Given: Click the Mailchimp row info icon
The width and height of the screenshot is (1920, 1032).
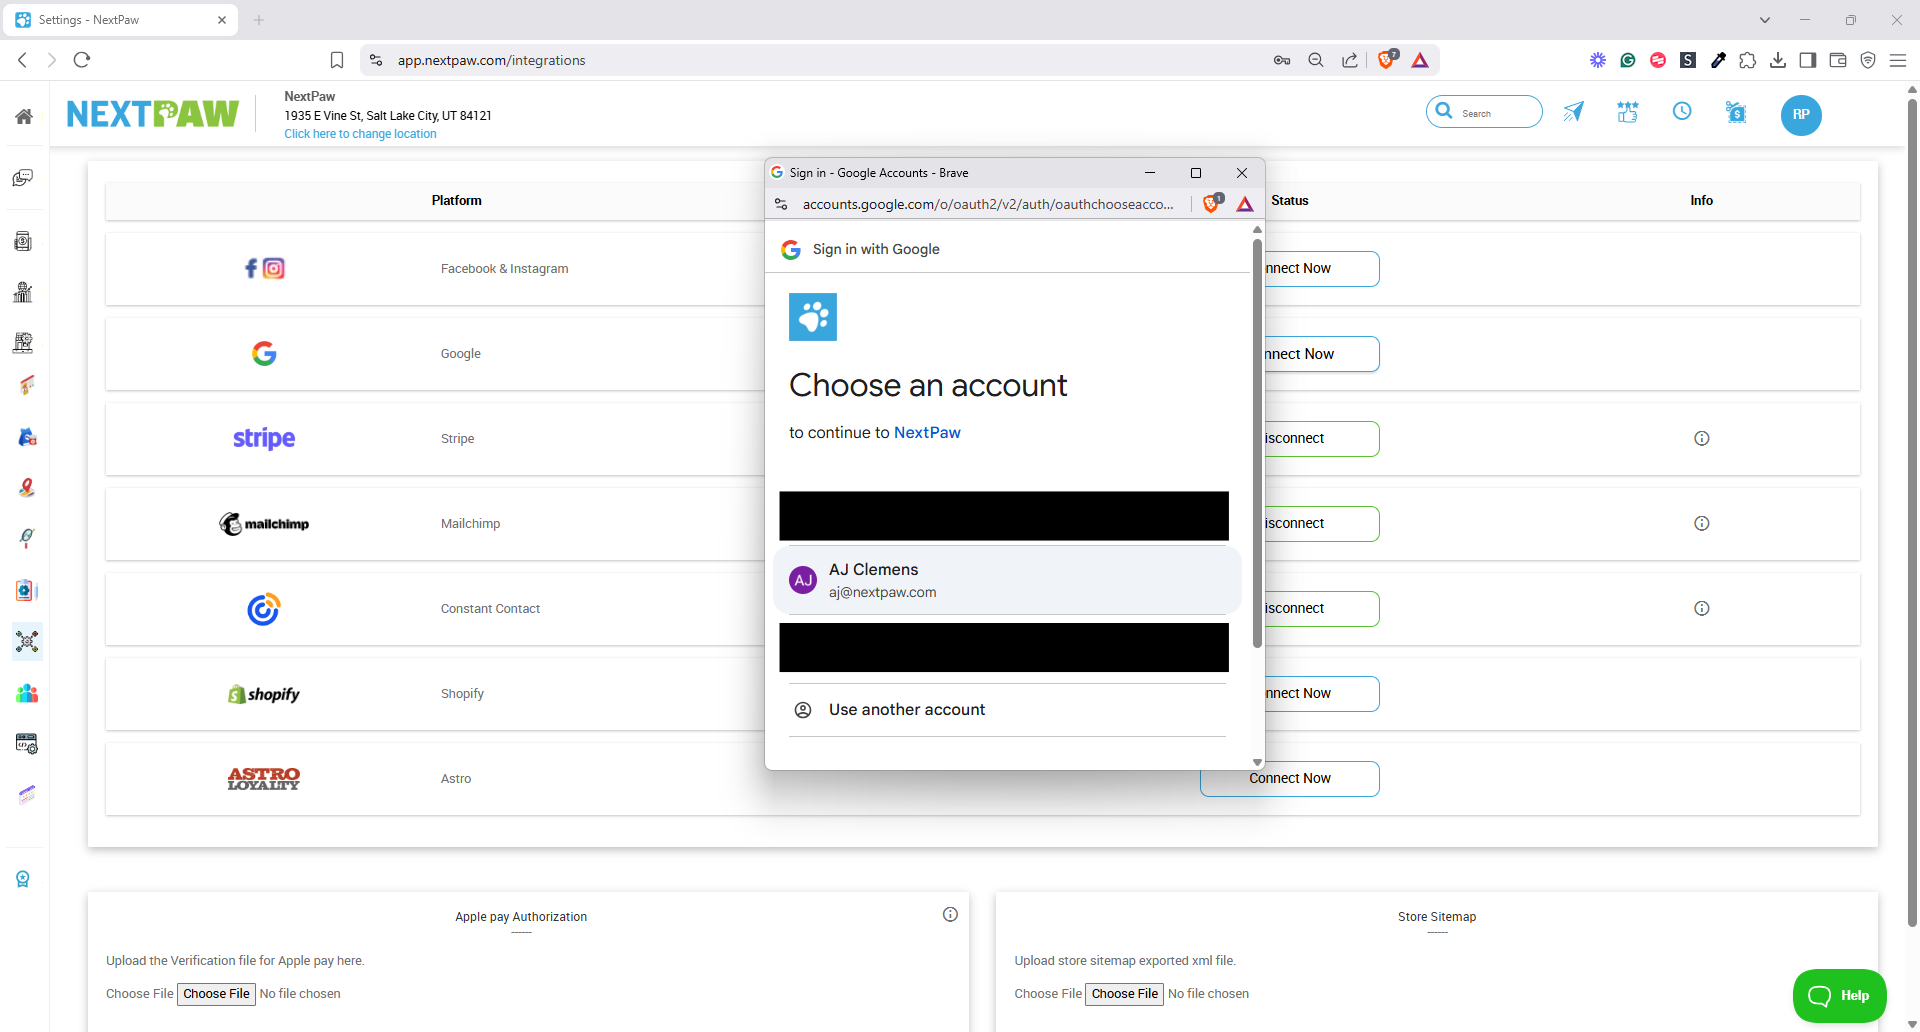Looking at the screenshot, I should click(x=1702, y=523).
